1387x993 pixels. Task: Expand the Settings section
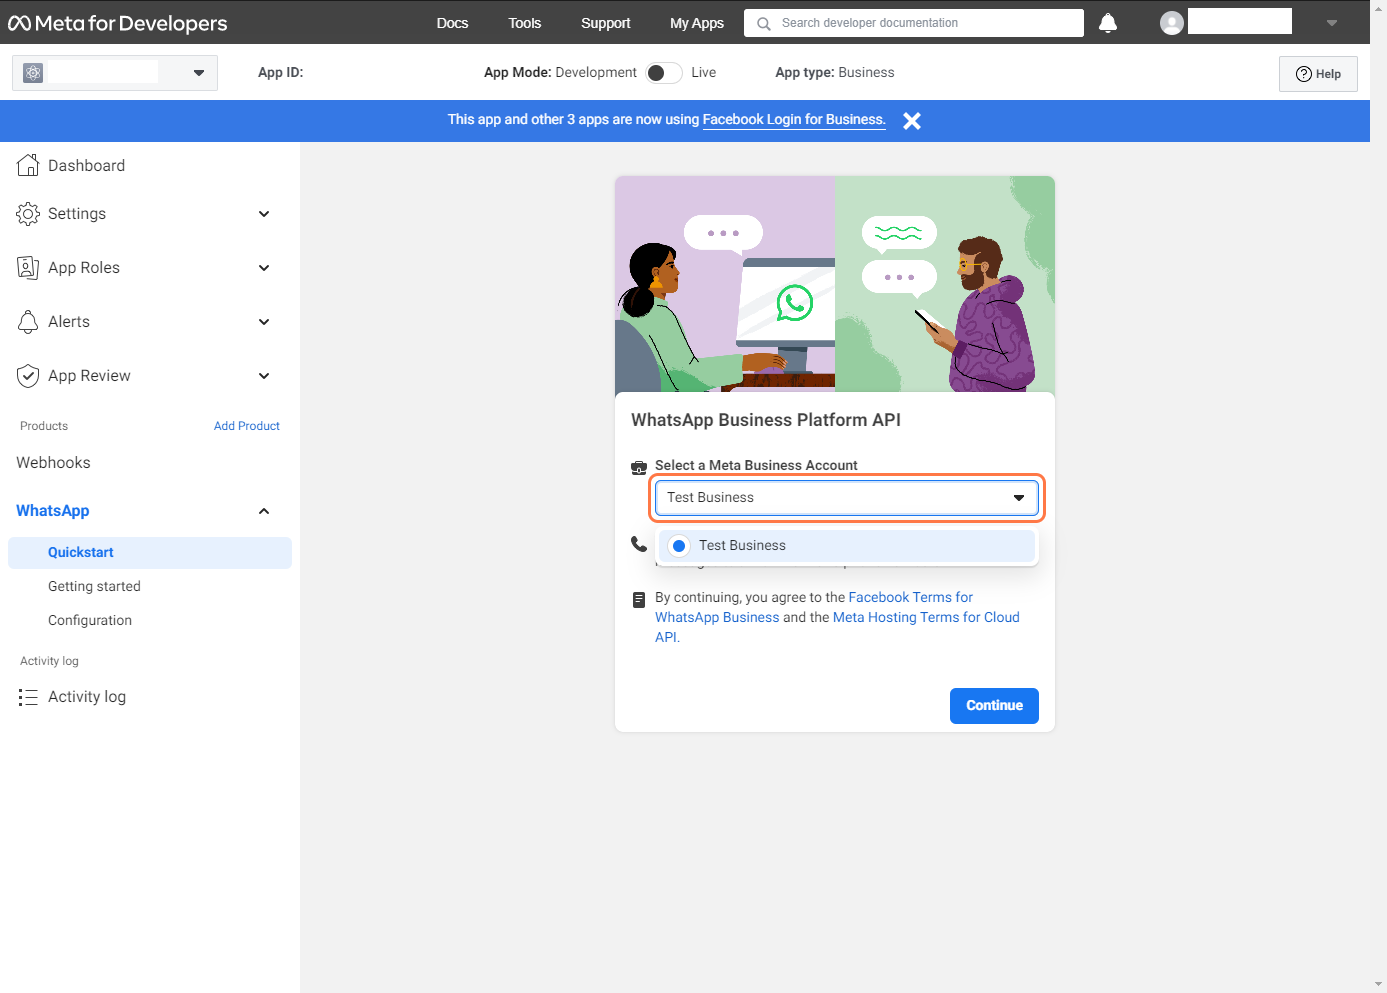coord(264,213)
